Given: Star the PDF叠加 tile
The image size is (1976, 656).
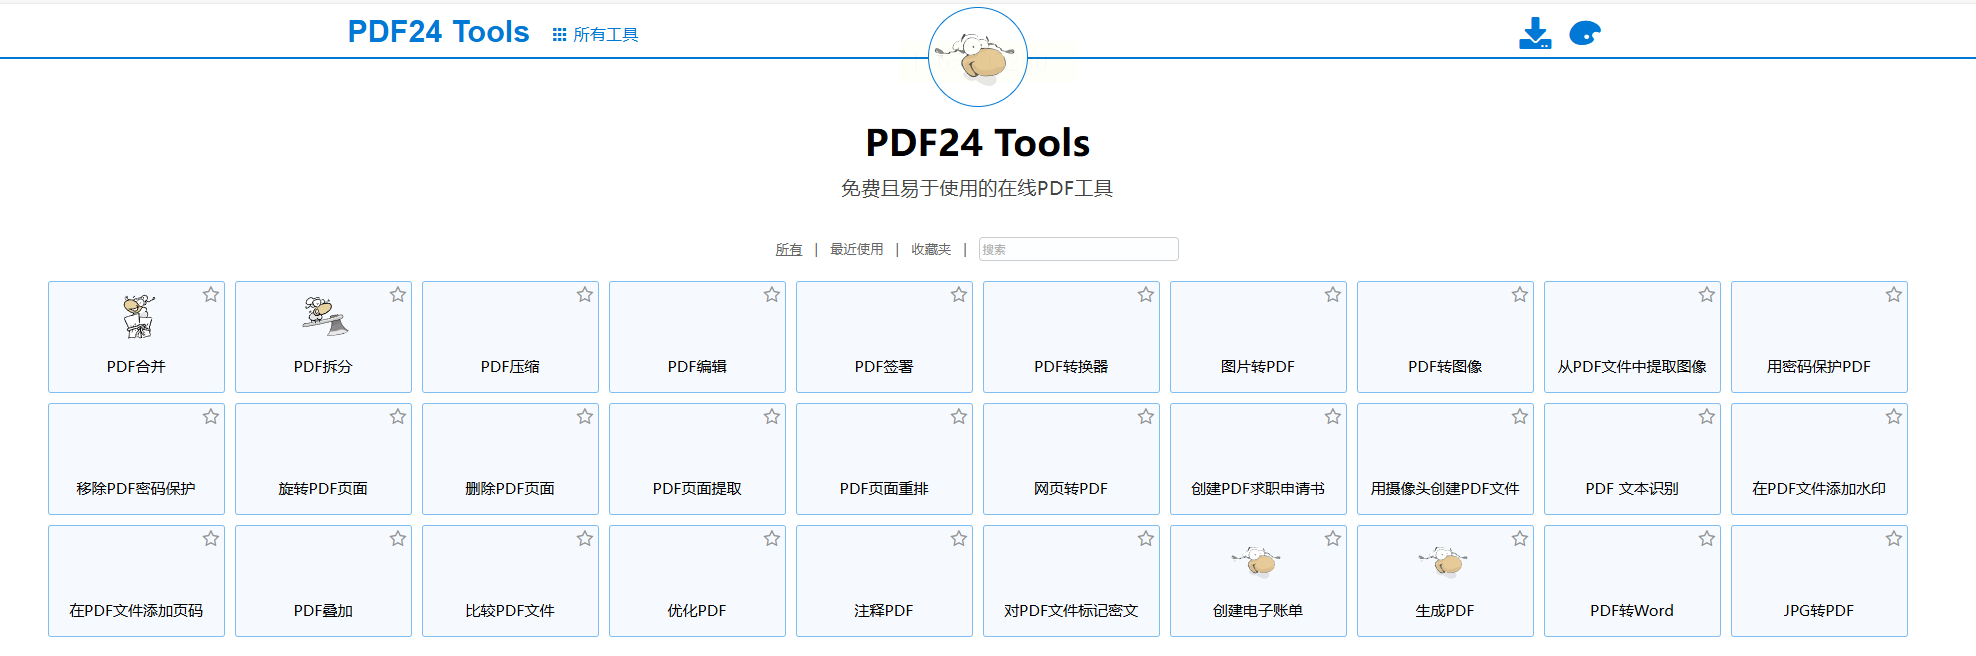Looking at the screenshot, I should [398, 539].
